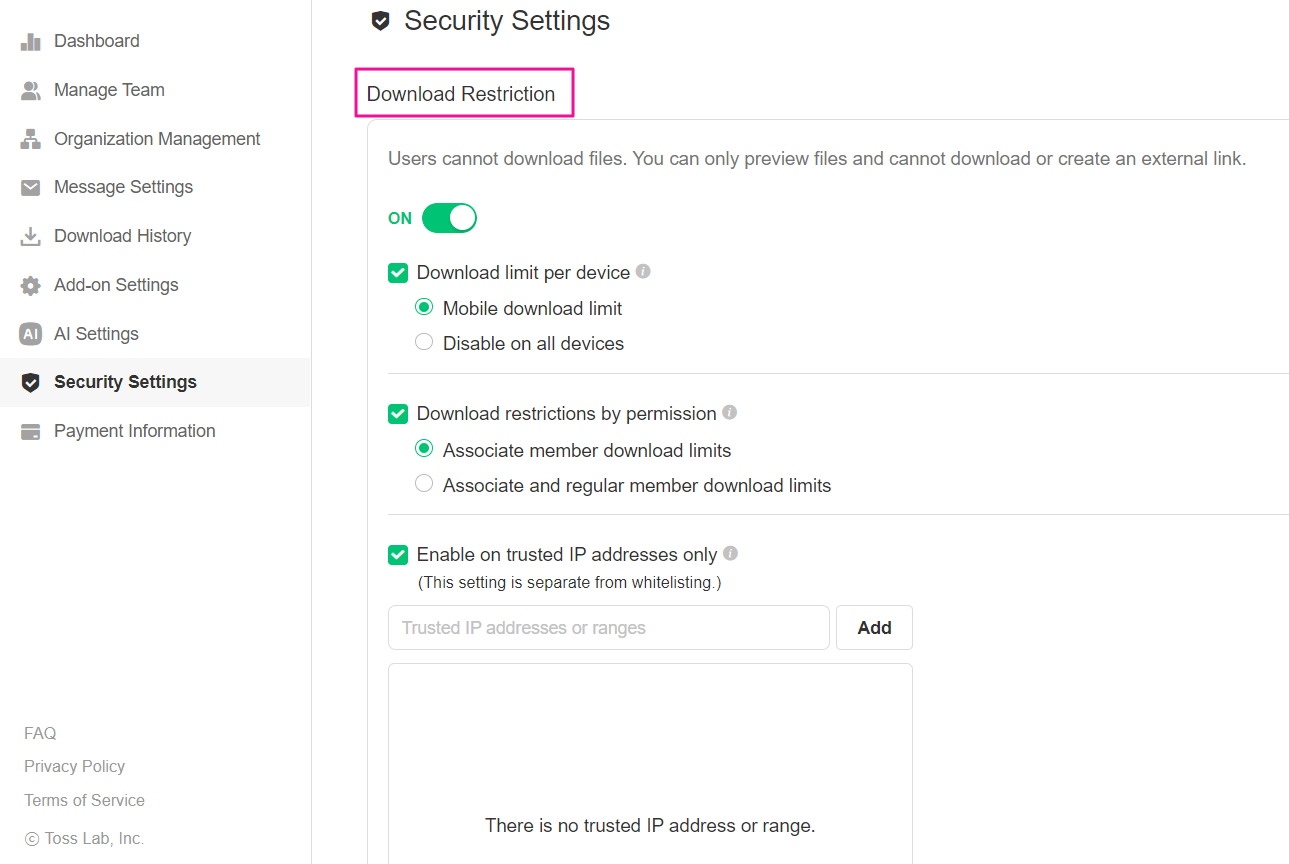
Task: Click the Message Settings envelope icon
Action: click(x=31, y=187)
